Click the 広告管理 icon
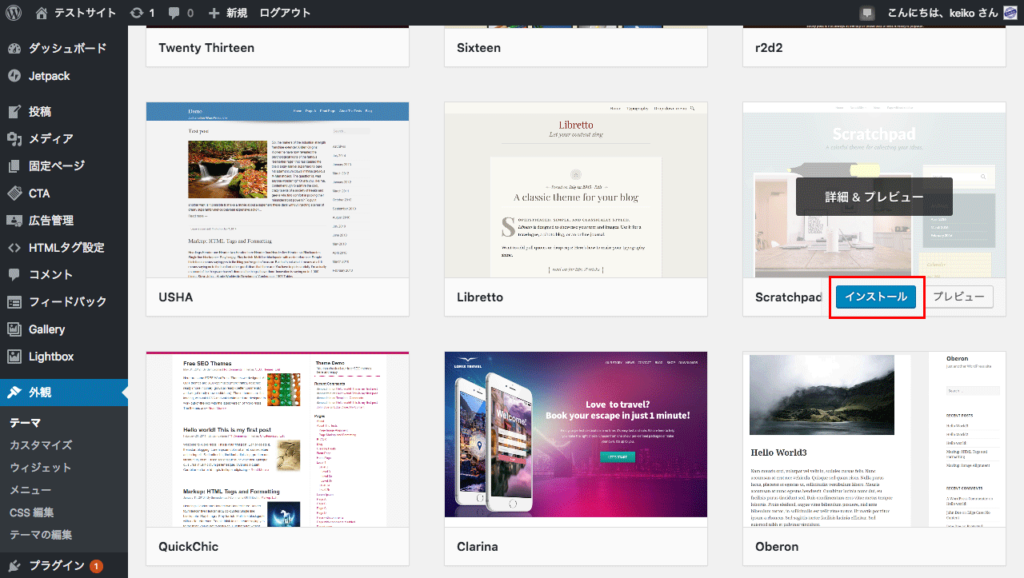 pyautogui.click(x=14, y=220)
